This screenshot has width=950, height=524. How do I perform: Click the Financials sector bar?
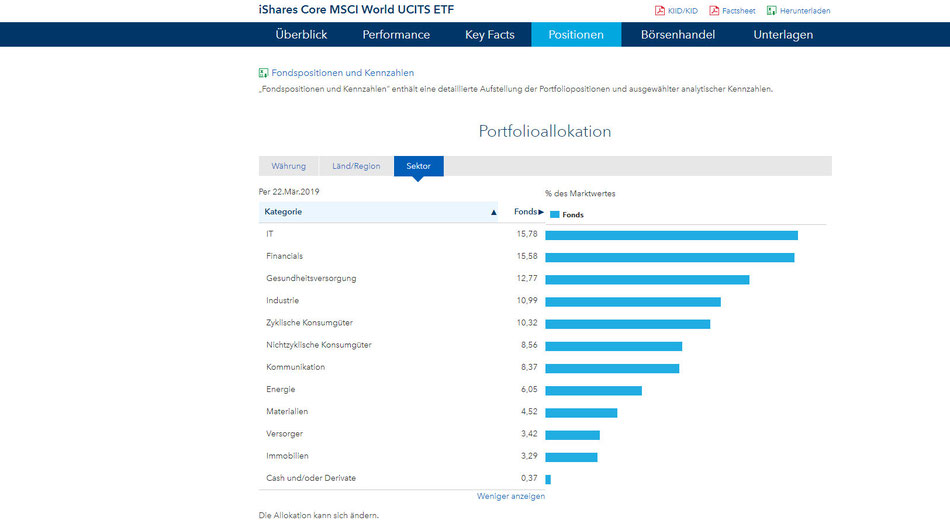tap(669, 257)
